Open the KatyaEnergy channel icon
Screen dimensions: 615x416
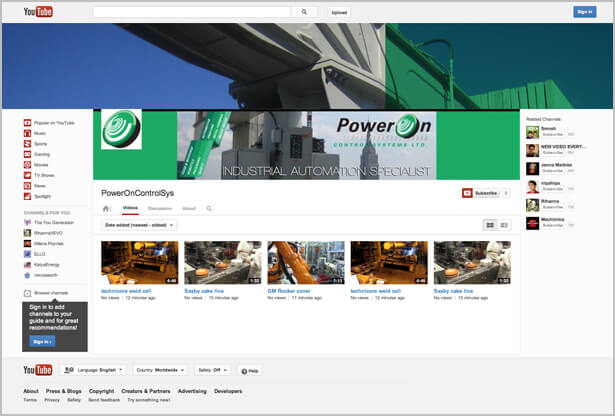[x=27, y=265]
